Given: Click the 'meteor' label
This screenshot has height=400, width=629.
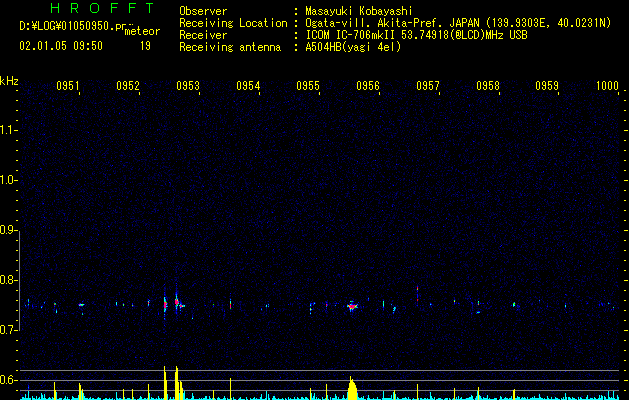Looking at the screenshot, I should tap(142, 31).
